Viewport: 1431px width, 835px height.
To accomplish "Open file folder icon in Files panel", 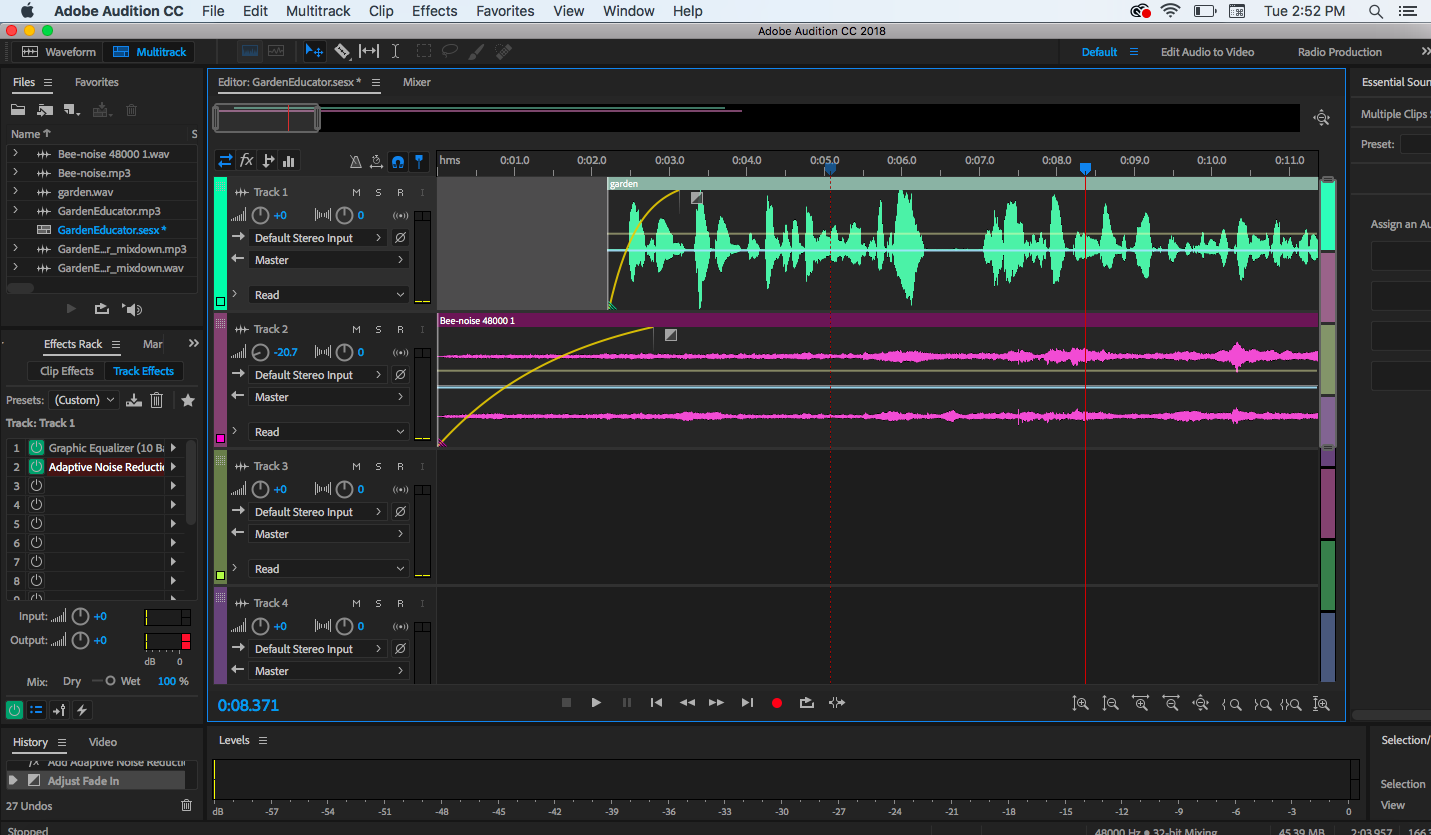I will (x=18, y=110).
